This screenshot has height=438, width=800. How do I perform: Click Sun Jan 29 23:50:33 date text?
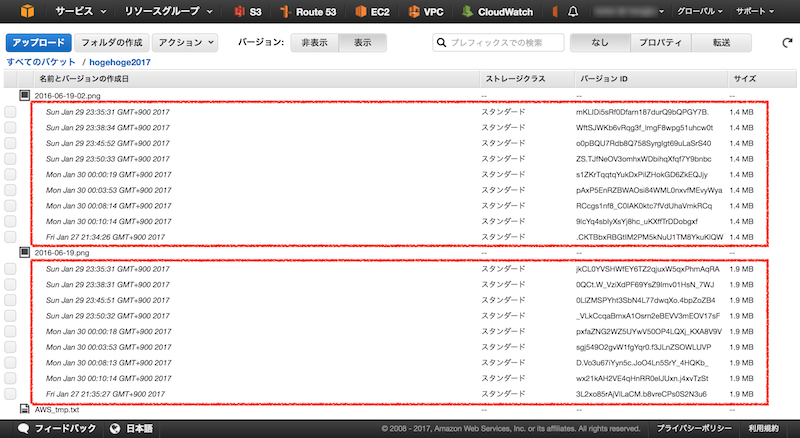[108, 159]
